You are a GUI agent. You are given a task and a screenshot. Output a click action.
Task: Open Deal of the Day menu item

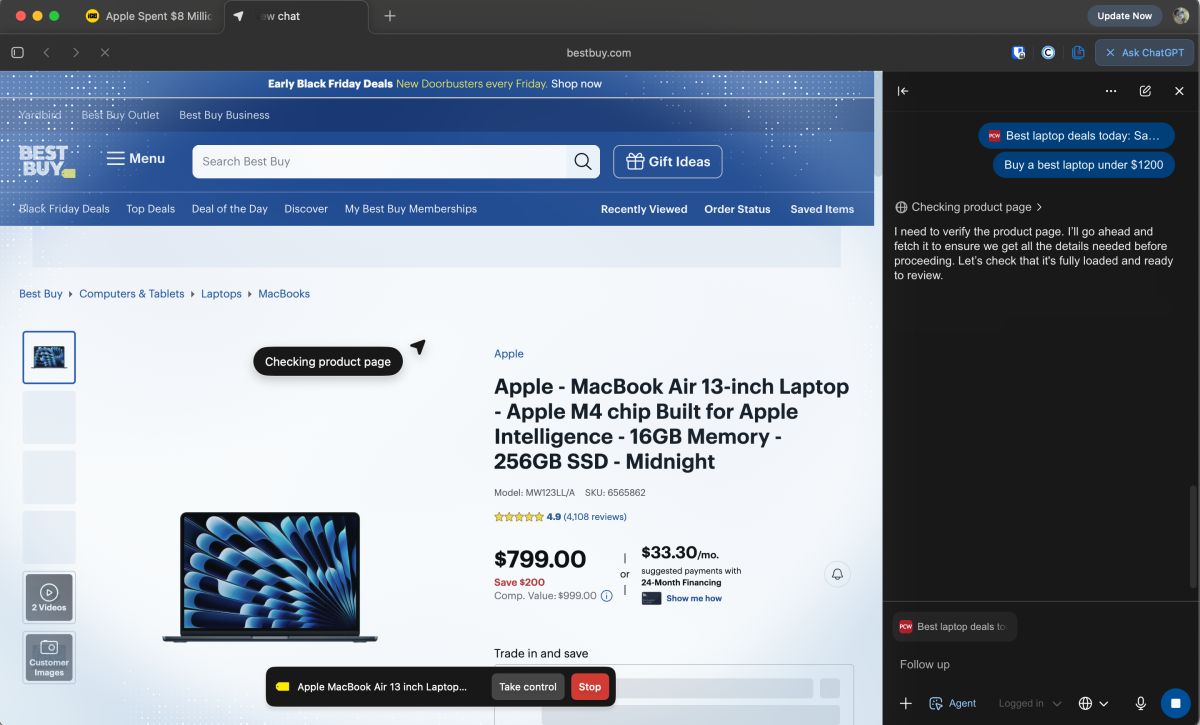coord(230,209)
